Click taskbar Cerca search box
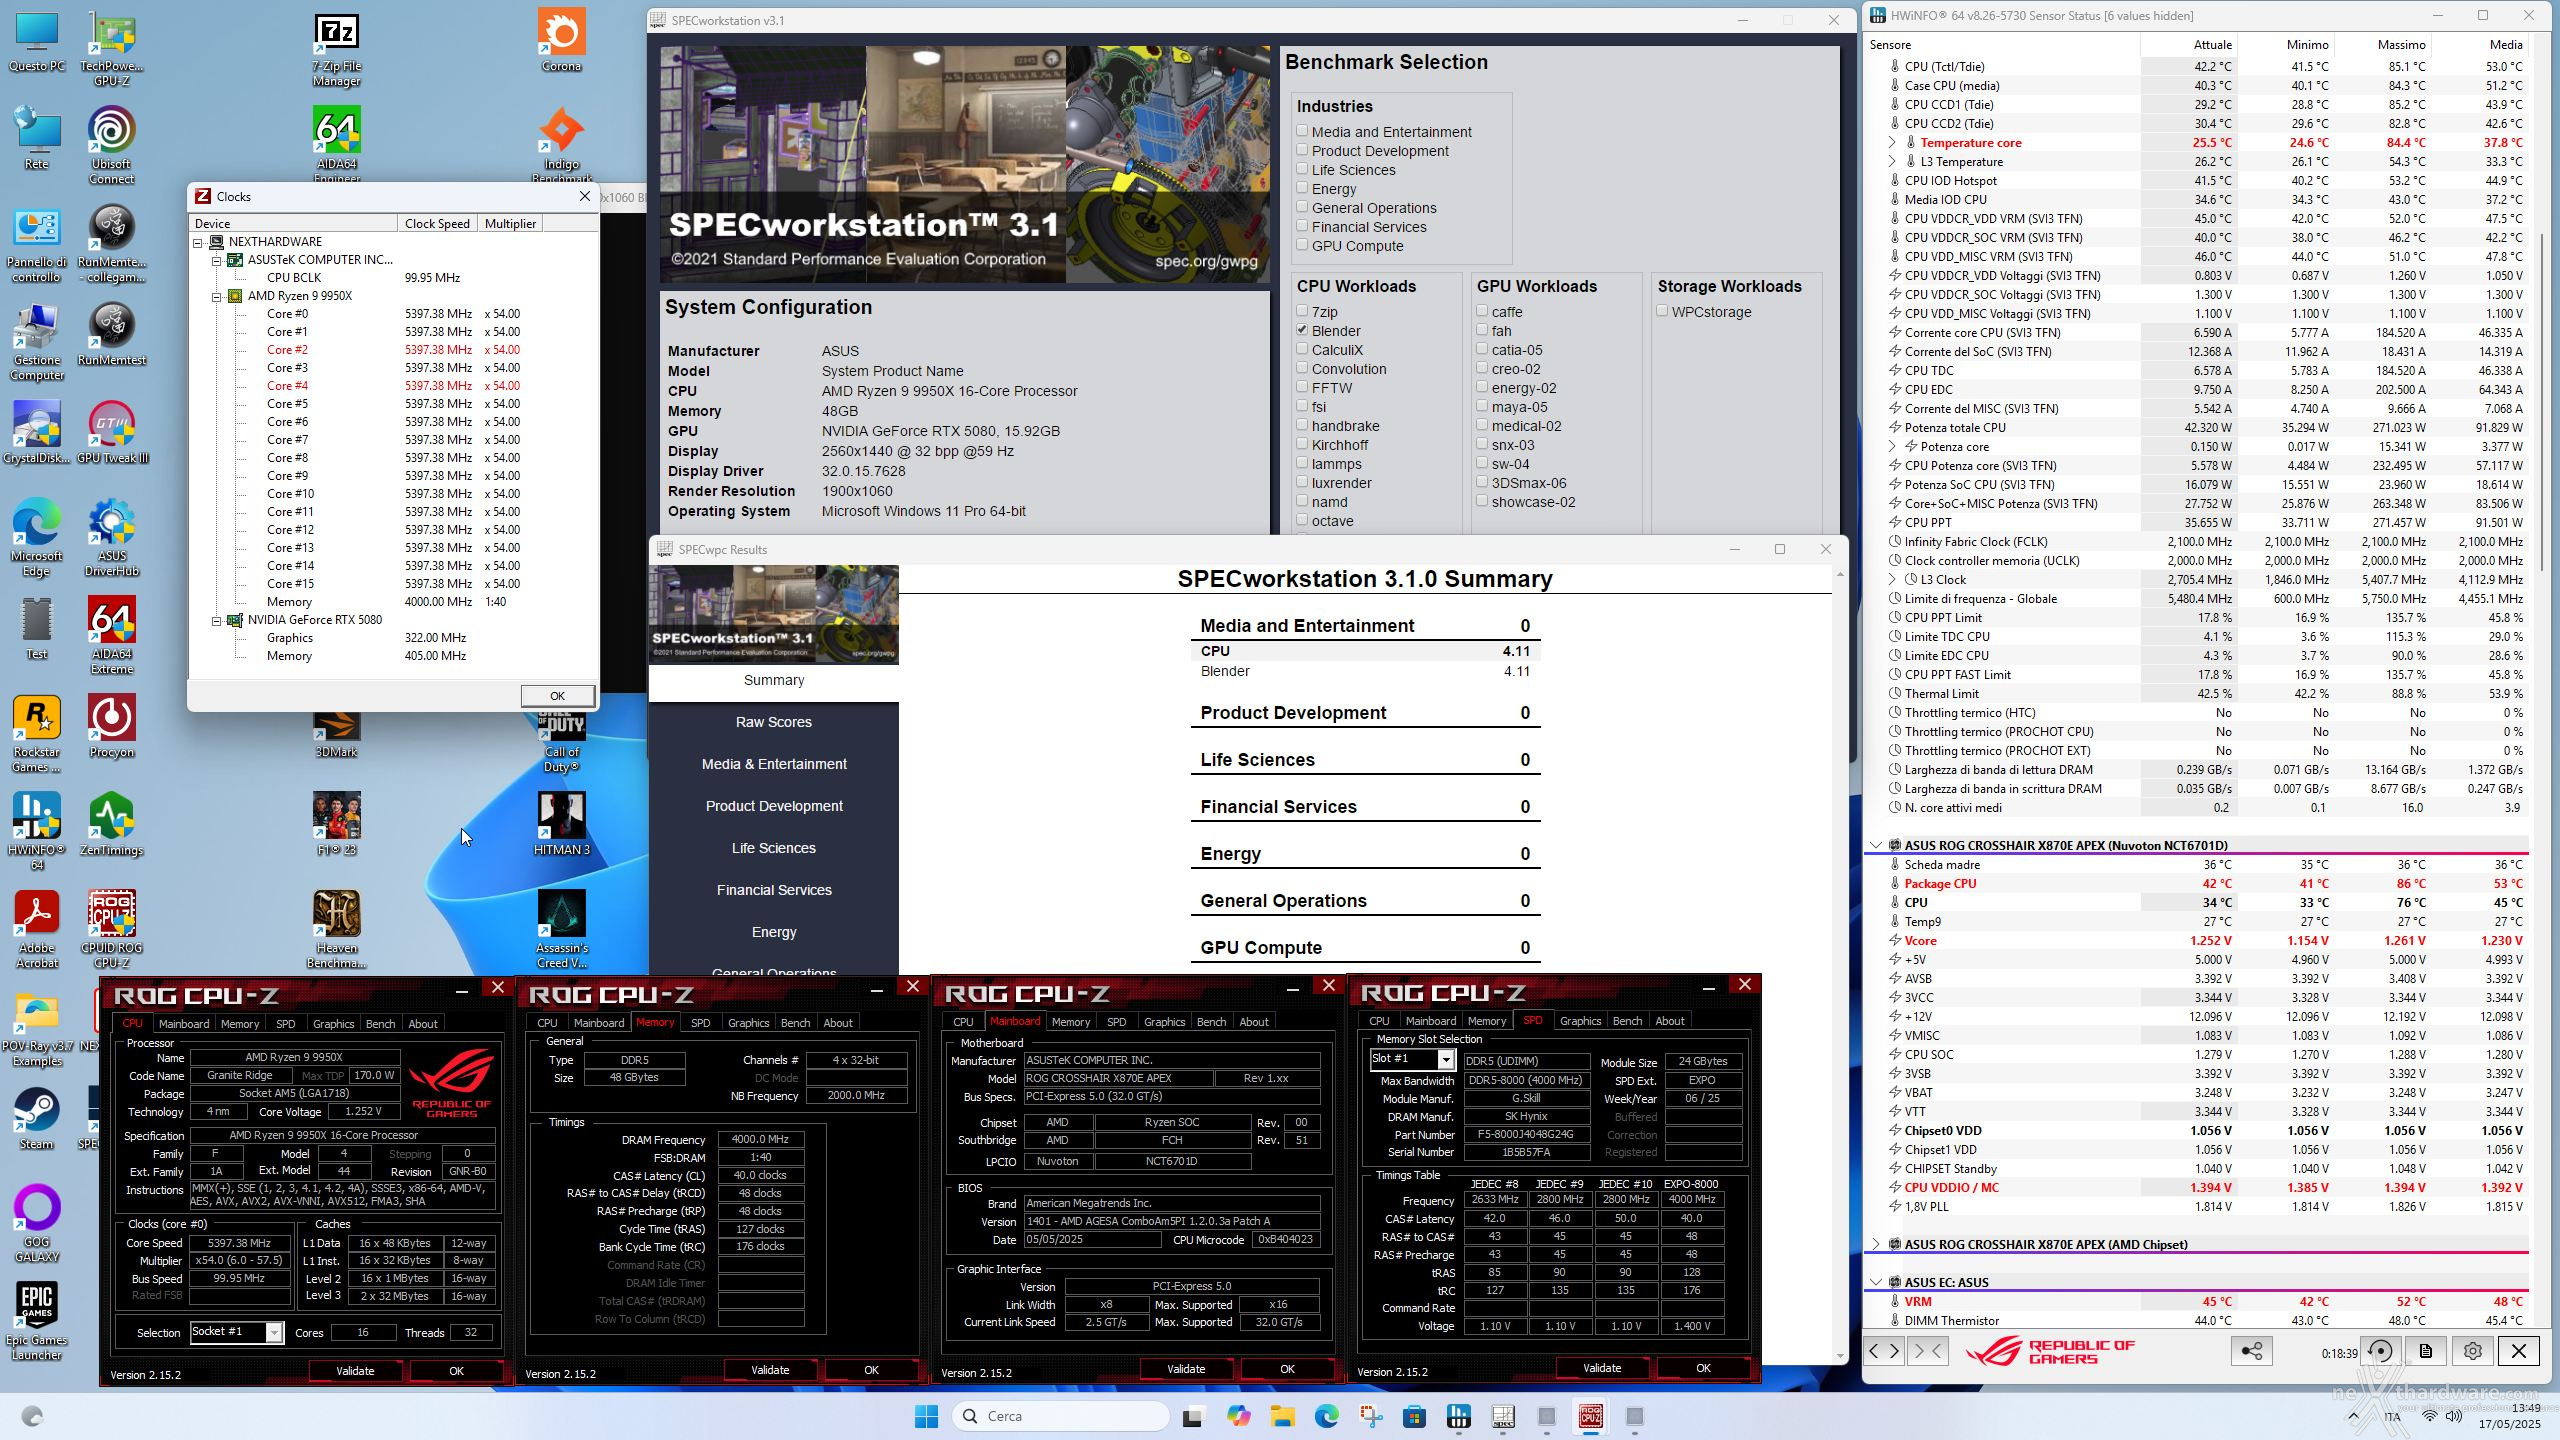The image size is (2560, 1440). tap(1061, 1416)
